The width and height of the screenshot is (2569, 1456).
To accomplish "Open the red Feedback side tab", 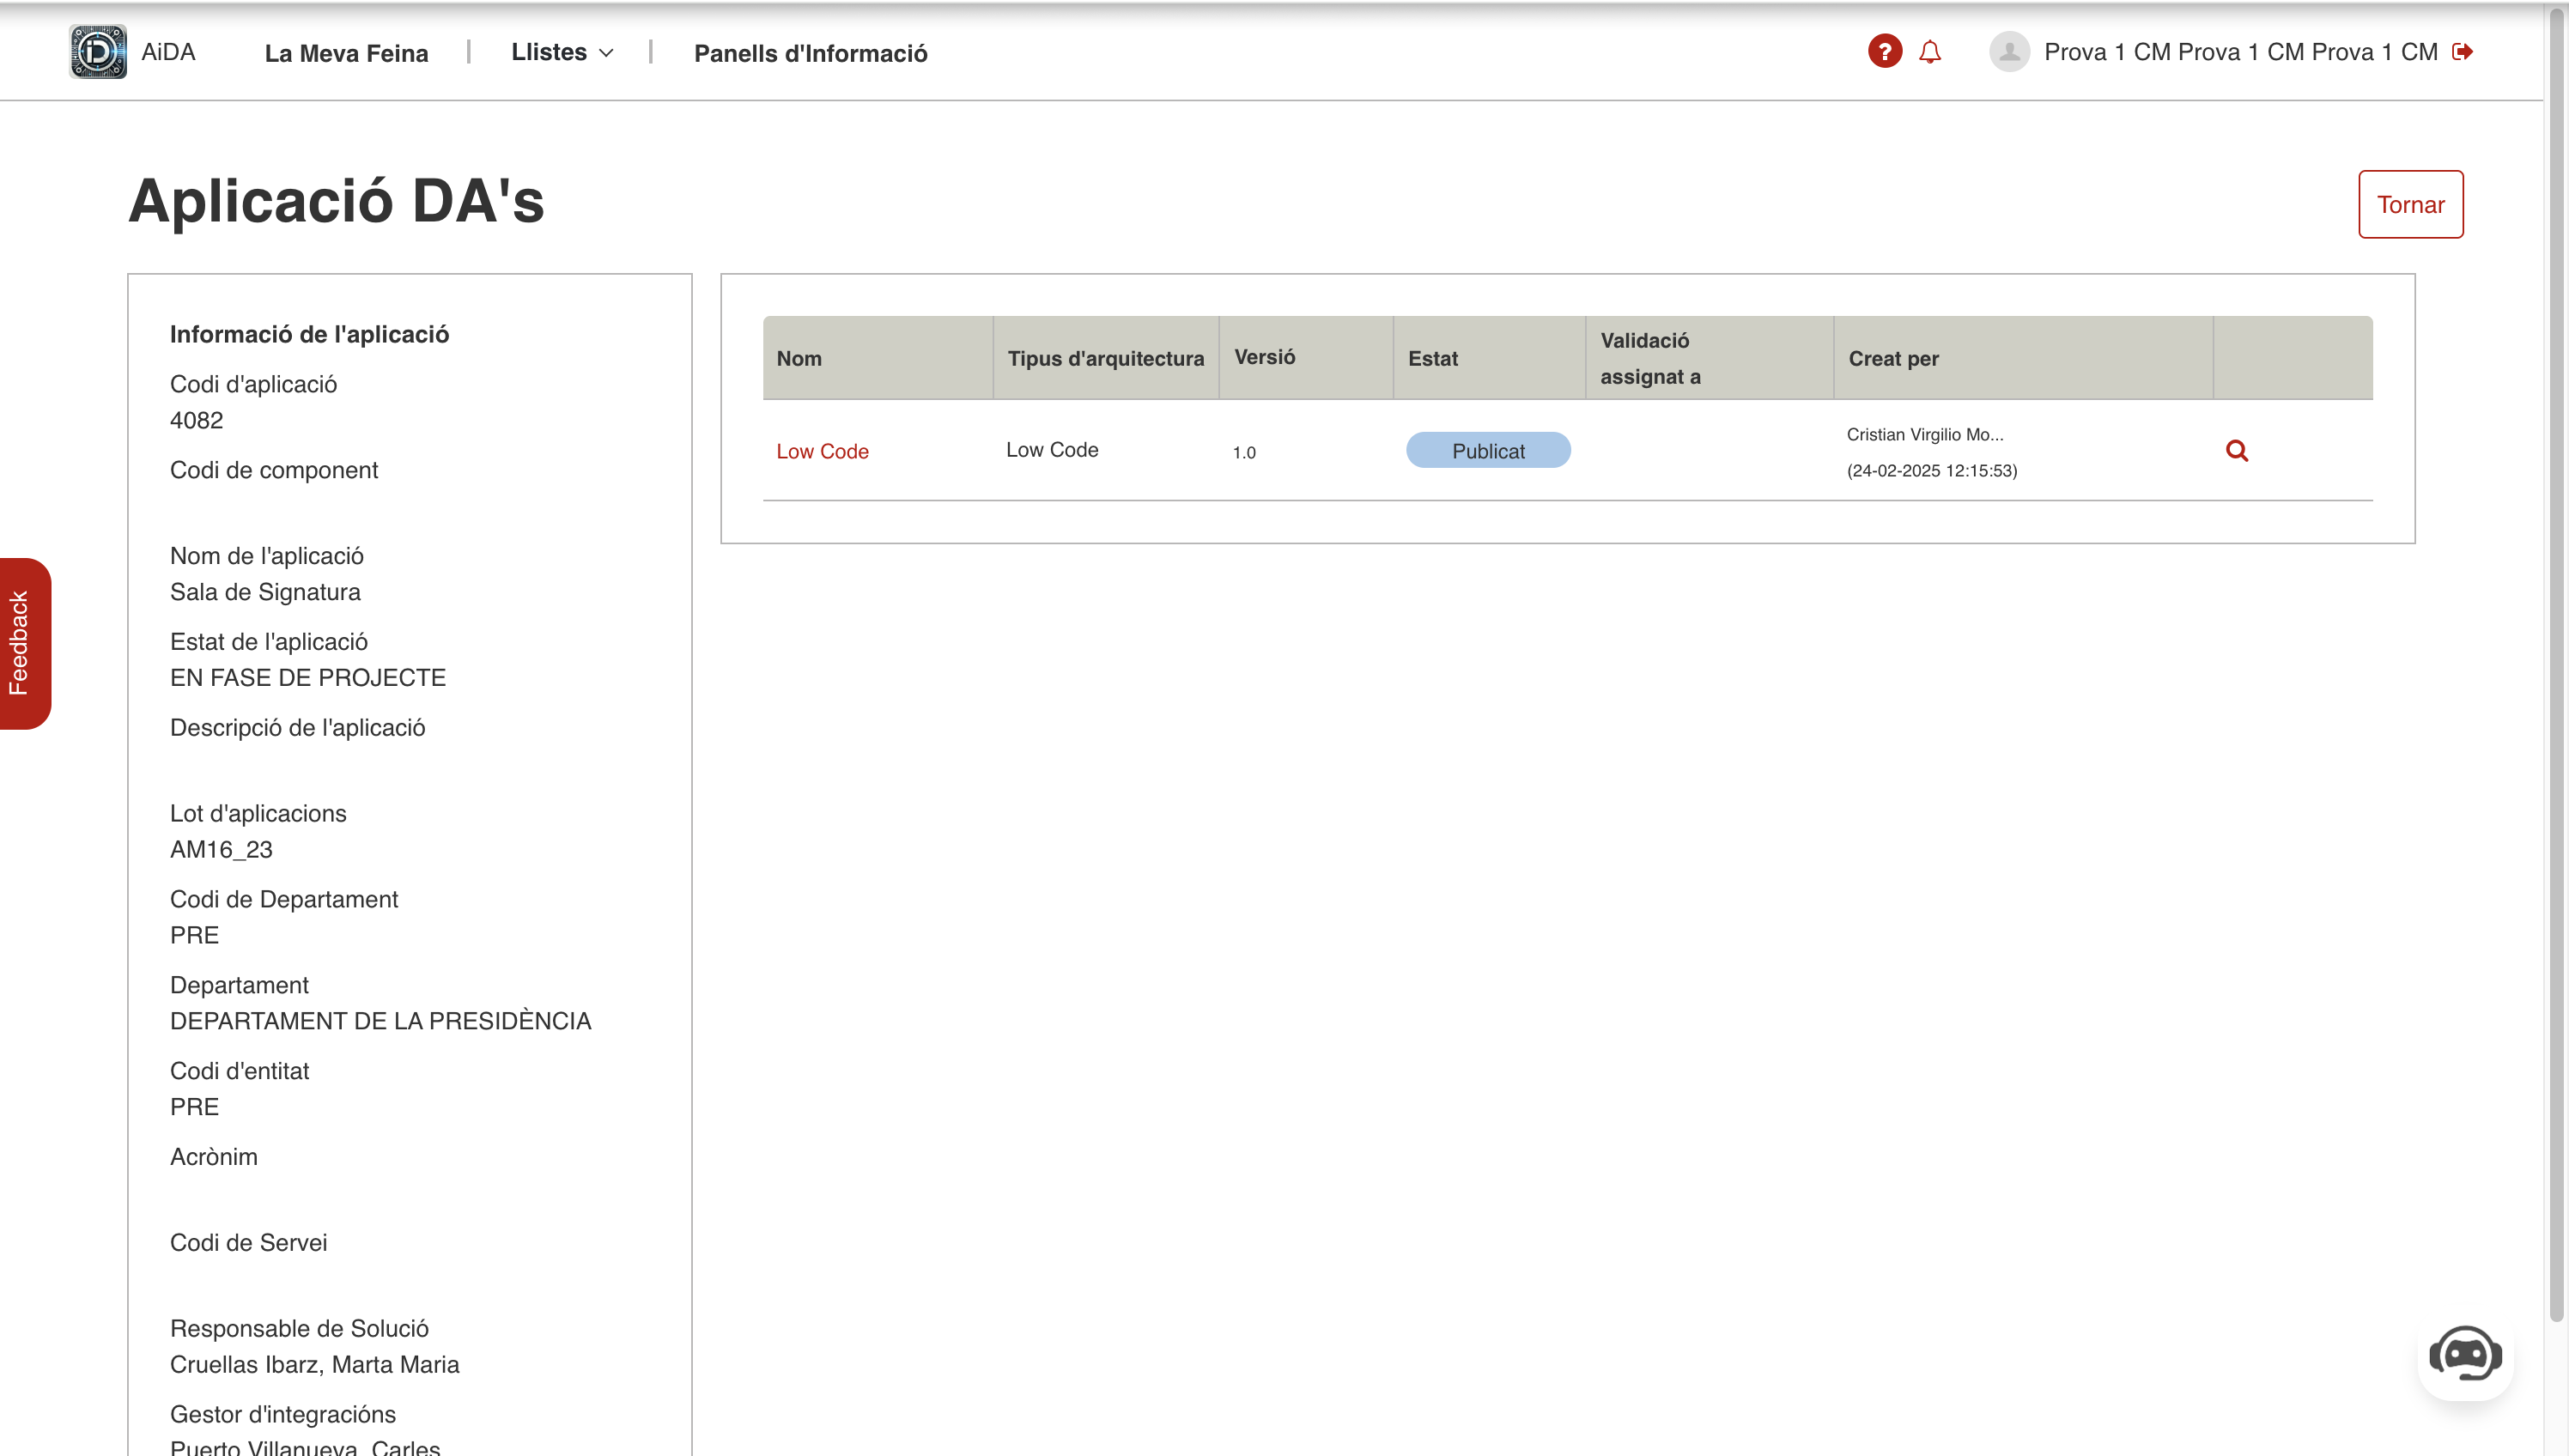I will [x=24, y=643].
